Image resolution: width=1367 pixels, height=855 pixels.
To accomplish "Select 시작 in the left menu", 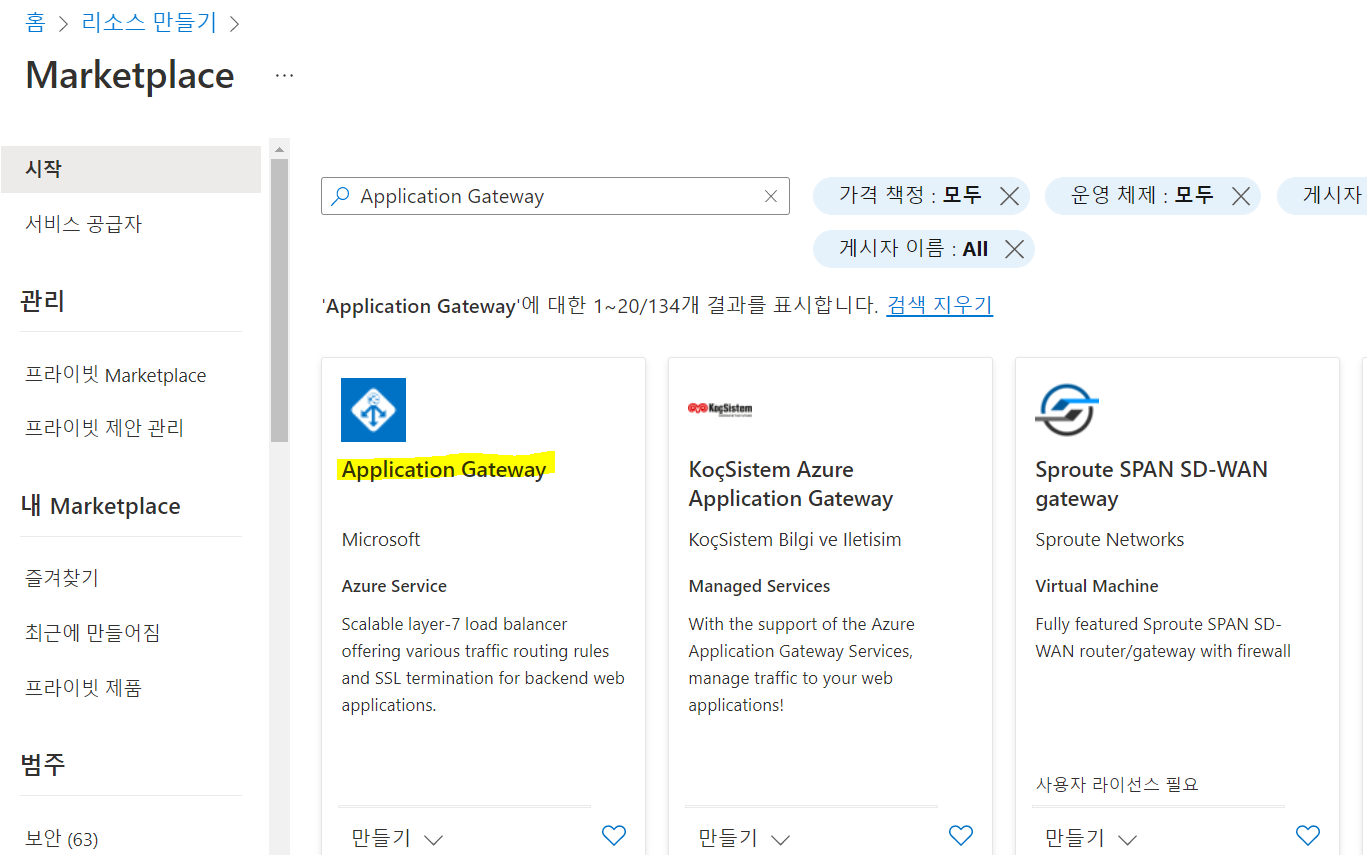I will [130, 169].
